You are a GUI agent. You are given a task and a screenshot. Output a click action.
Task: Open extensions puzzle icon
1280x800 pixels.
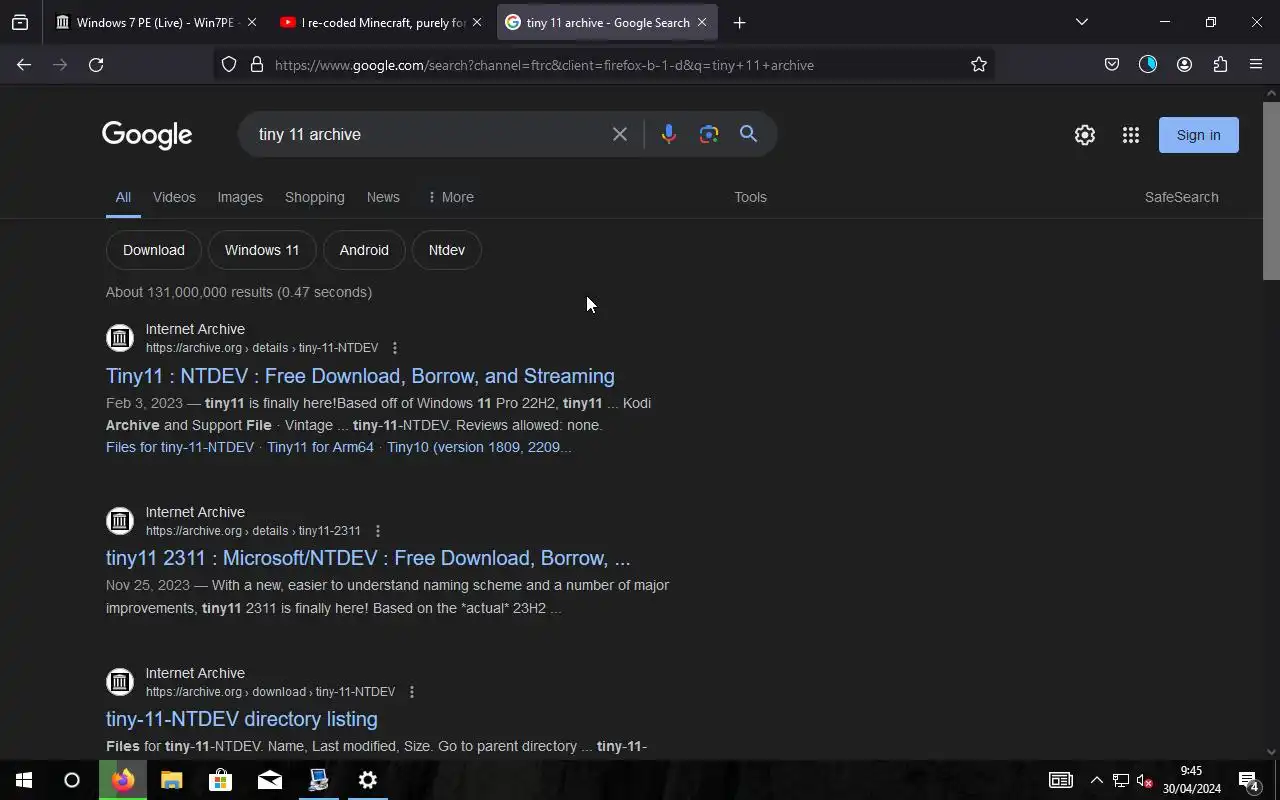1220,65
